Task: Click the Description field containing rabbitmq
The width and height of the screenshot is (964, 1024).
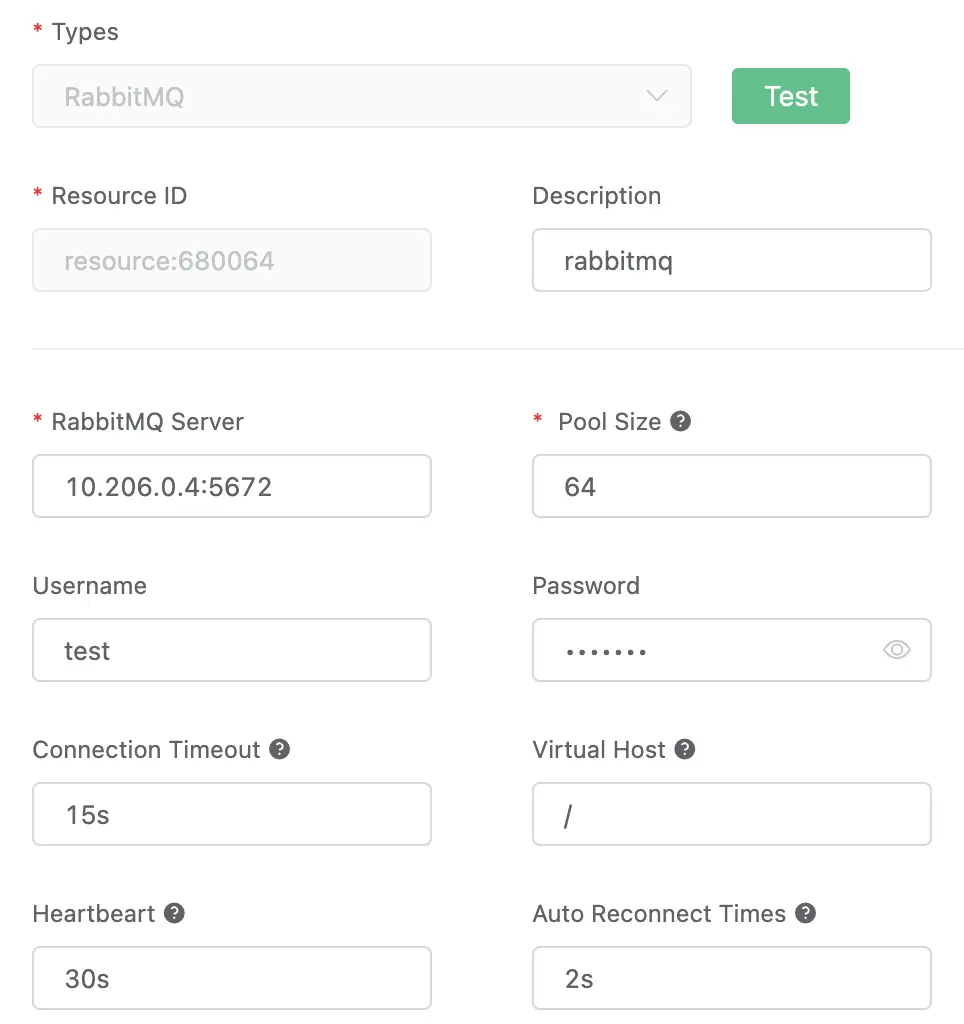Action: coord(731,260)
